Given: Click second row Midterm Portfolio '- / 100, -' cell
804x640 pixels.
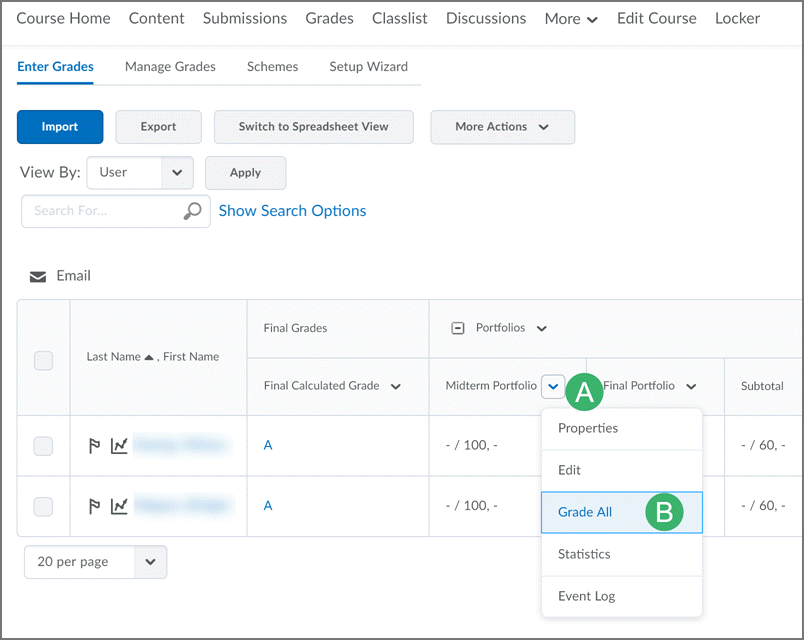Looking at the screenshot, I should pyautogui.click(x=471, y=506).
